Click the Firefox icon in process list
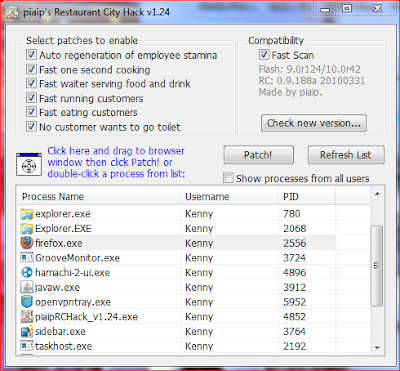This screenshot has width=400, height=371. [27, 243]
